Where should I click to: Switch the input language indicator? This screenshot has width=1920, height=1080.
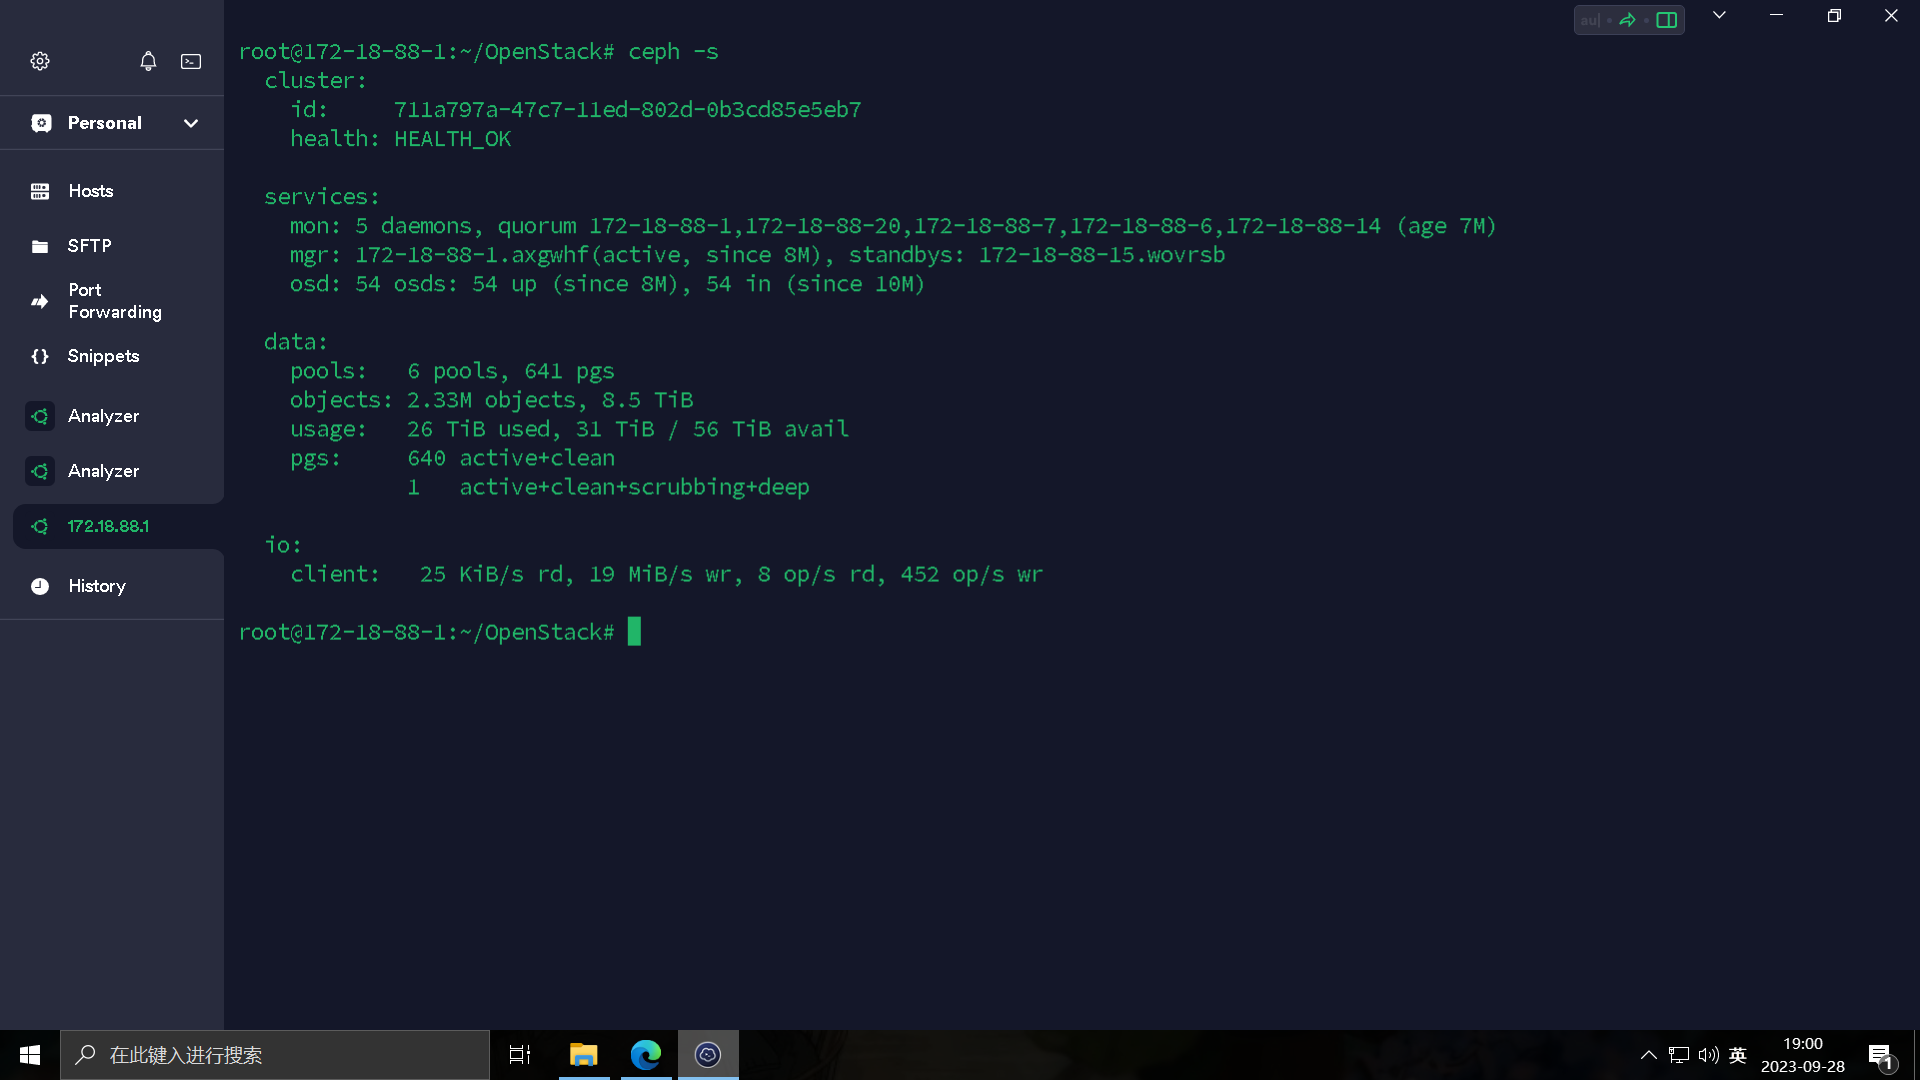tap(1738, 1055)
